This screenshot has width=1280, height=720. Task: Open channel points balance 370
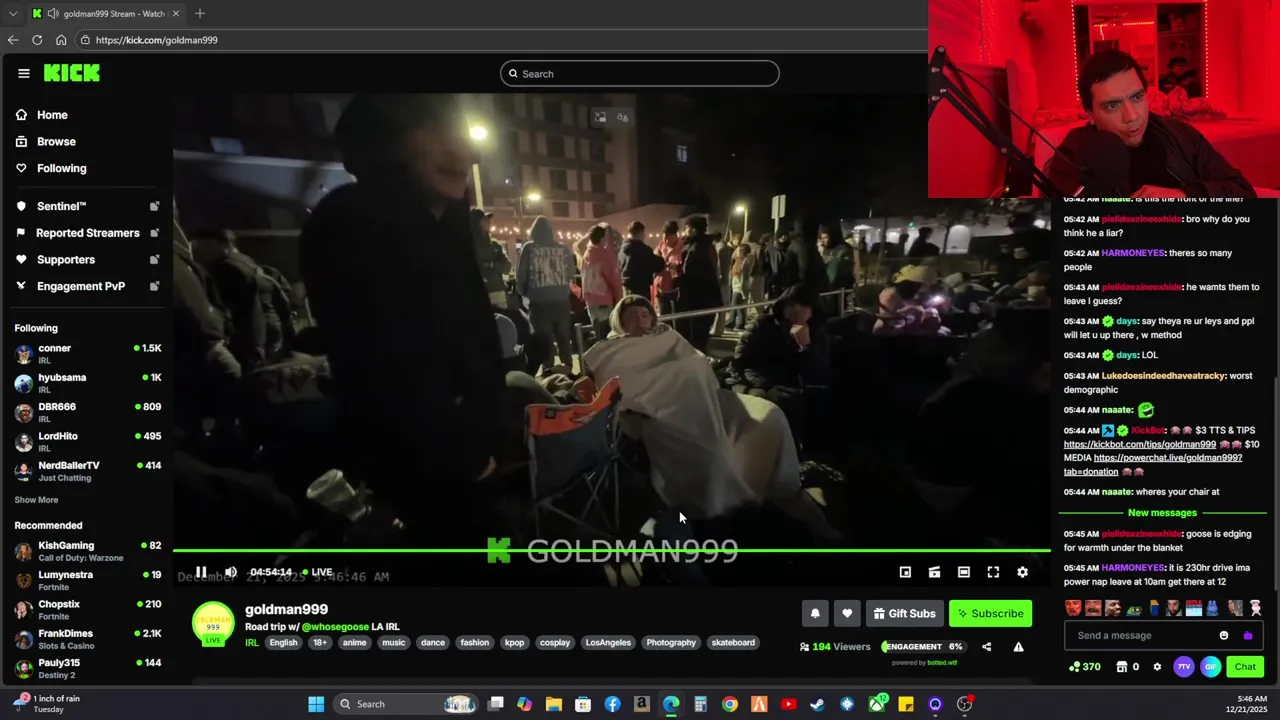click(x=1085, y=667)
